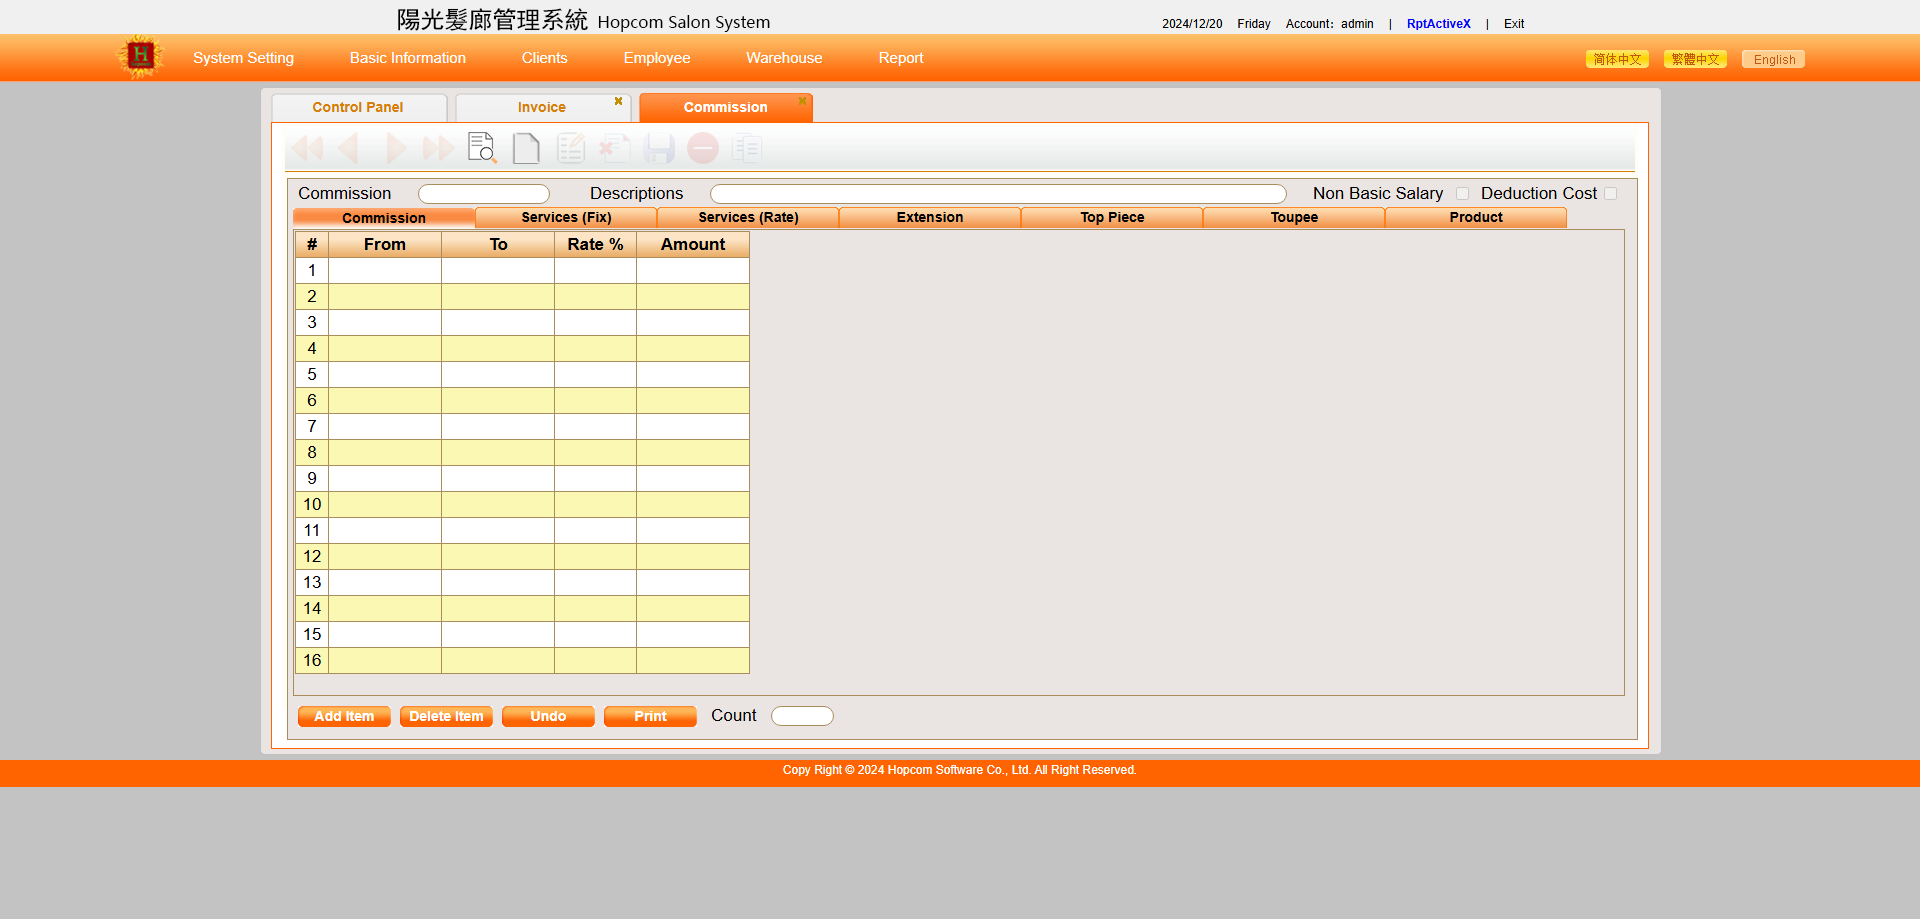Expand the Warehouse menu

784,58
